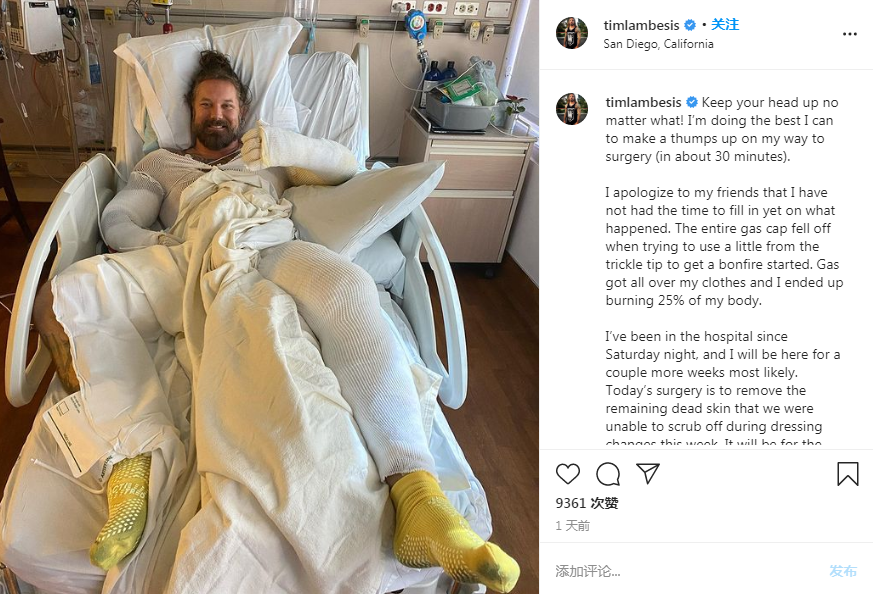The image size is (873, 594).
Task: Click timlambesis username in the caption
Action: [643, 102]
